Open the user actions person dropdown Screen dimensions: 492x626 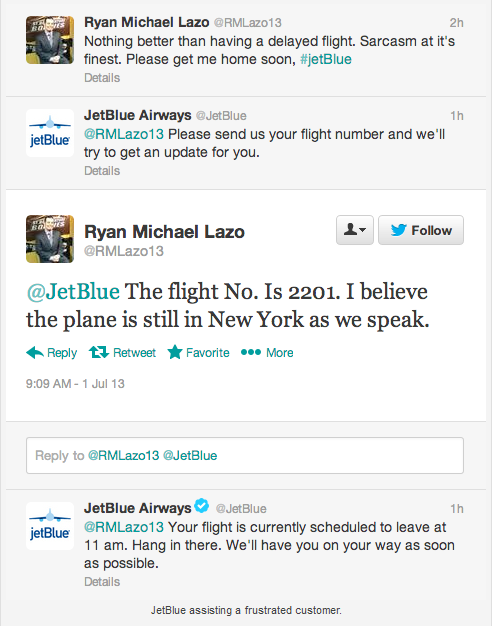click(355, 230)
